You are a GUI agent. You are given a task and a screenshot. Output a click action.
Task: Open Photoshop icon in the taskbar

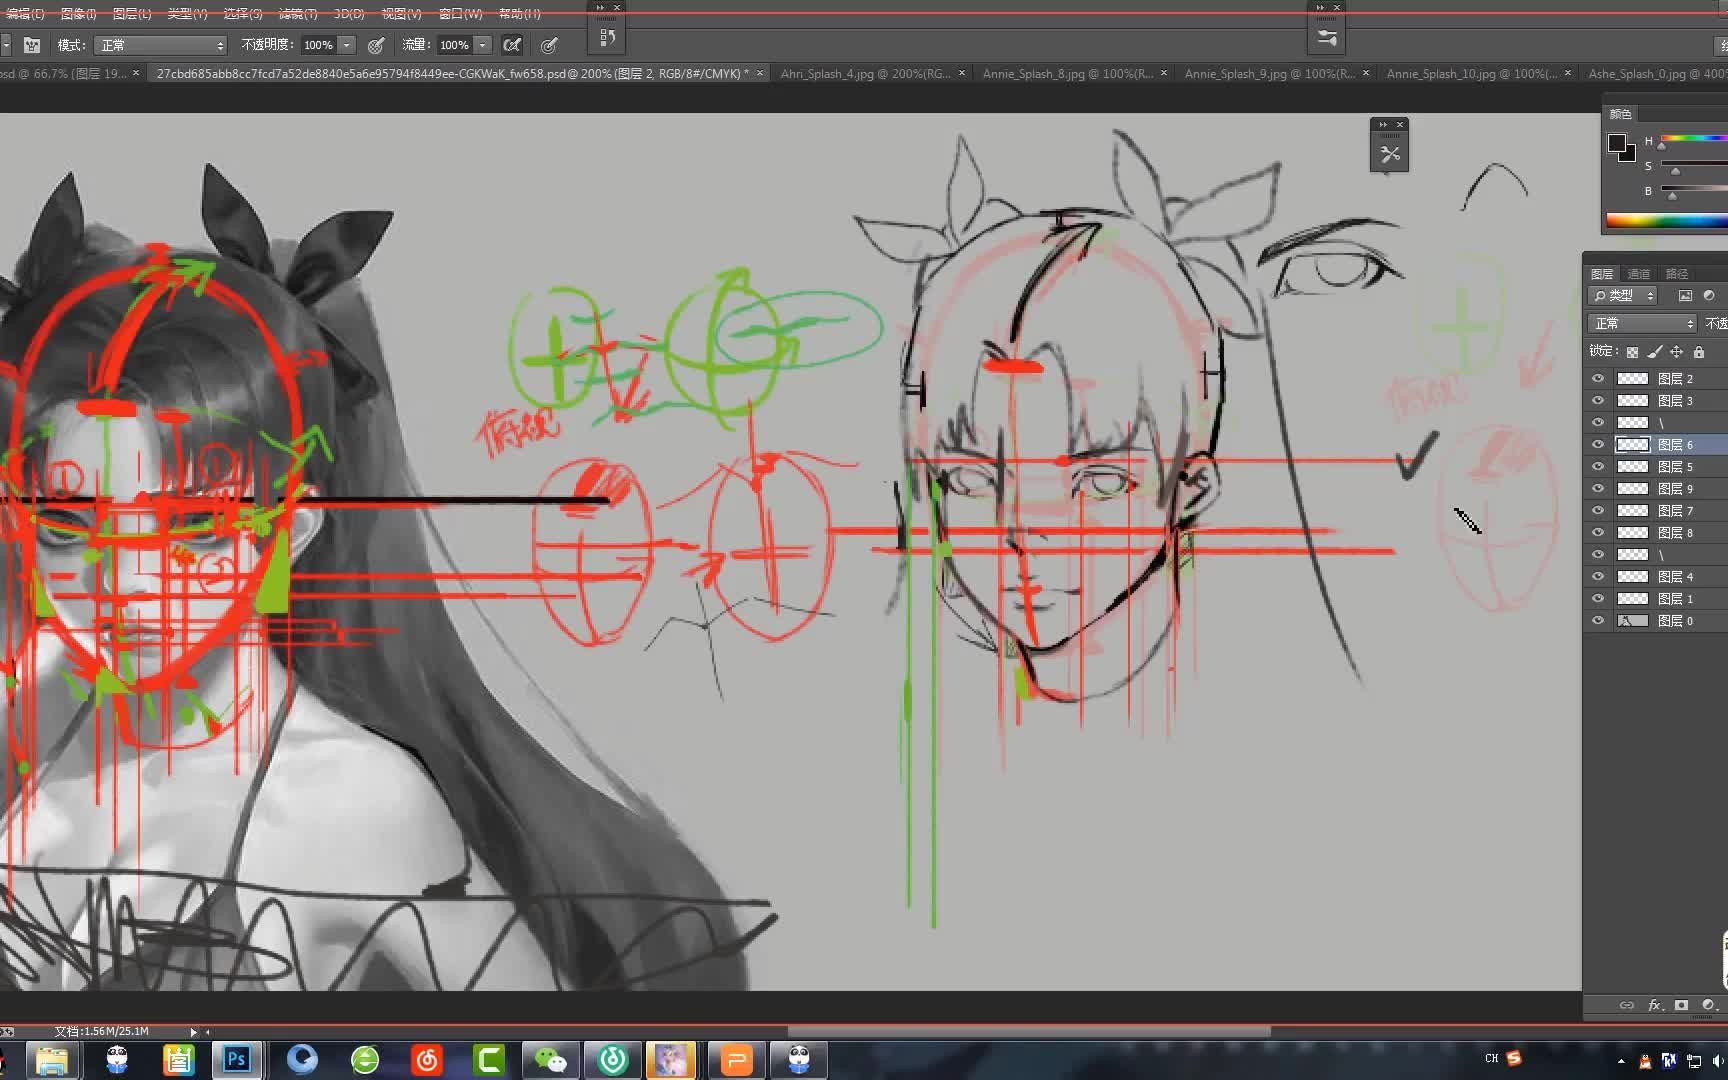(237, 1059)
